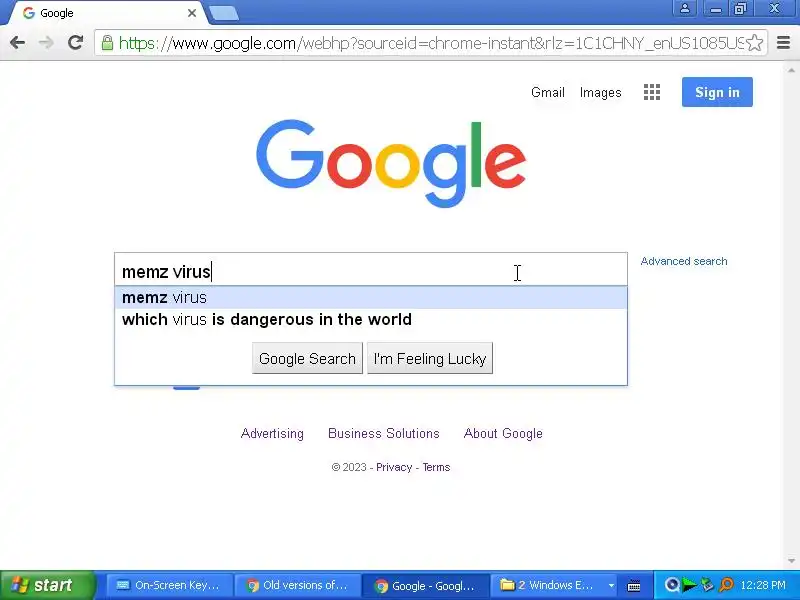Image resolution: width=800 pixels, height=600 pixels.
Task: Click the address bar URL
Action: 431,43
